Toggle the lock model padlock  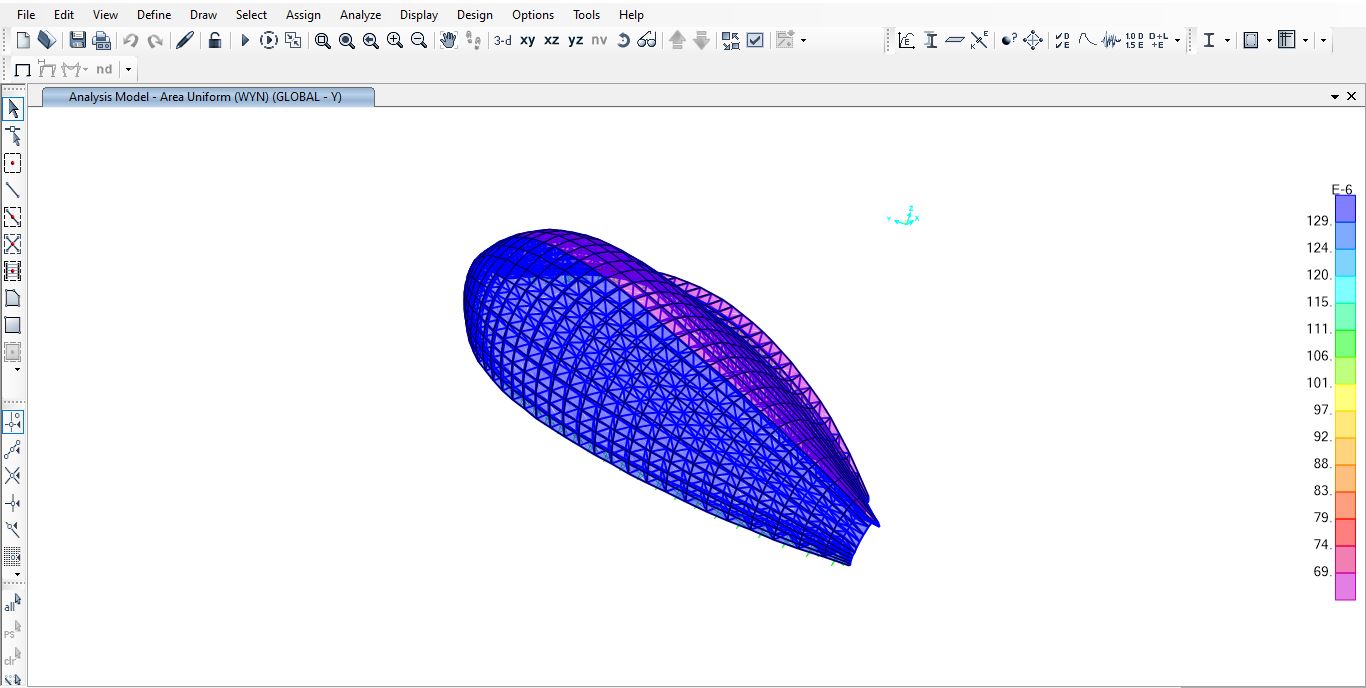(x=214, y=40)
